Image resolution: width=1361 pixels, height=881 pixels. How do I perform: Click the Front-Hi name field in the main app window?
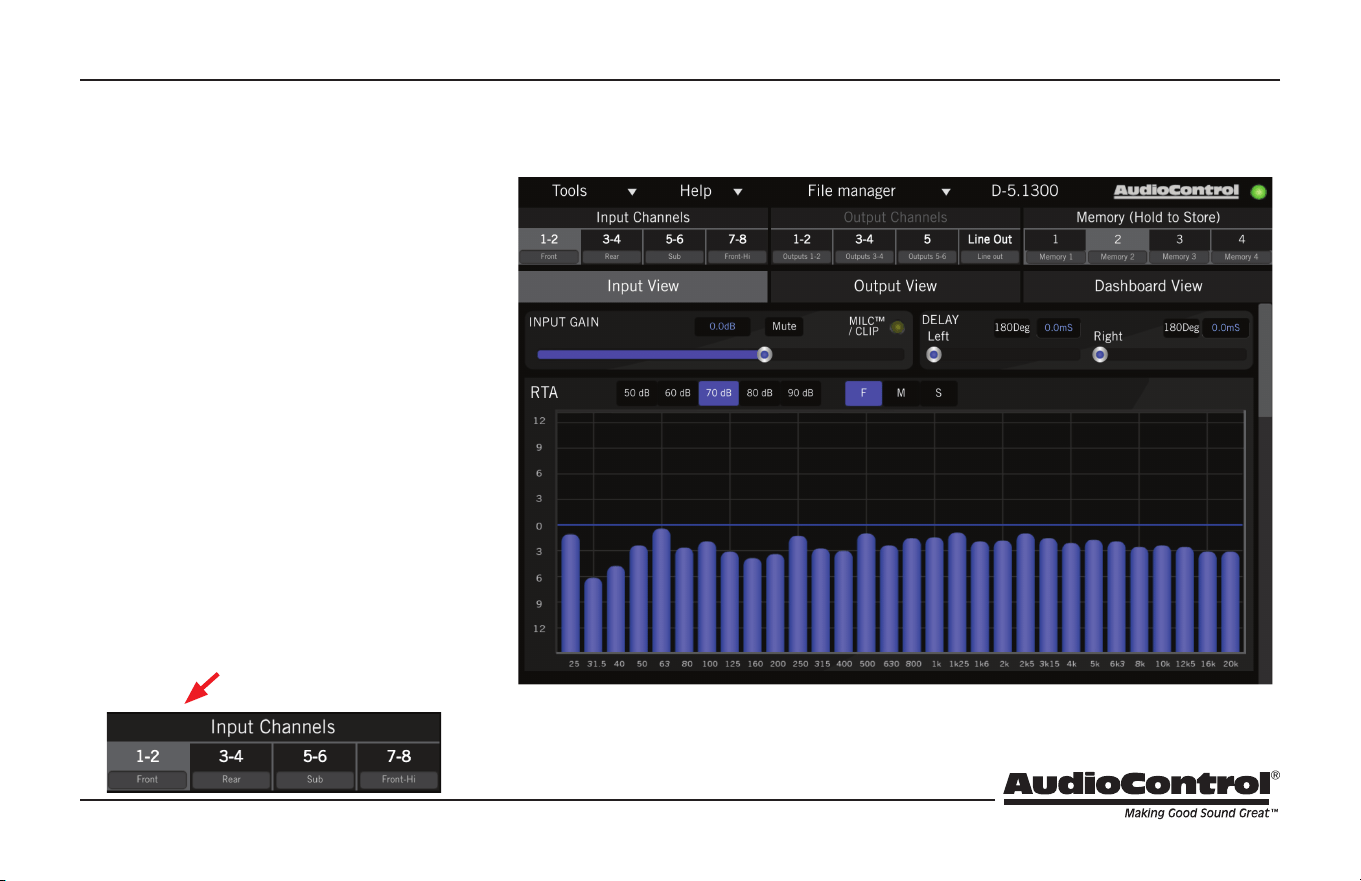(738, 257)
